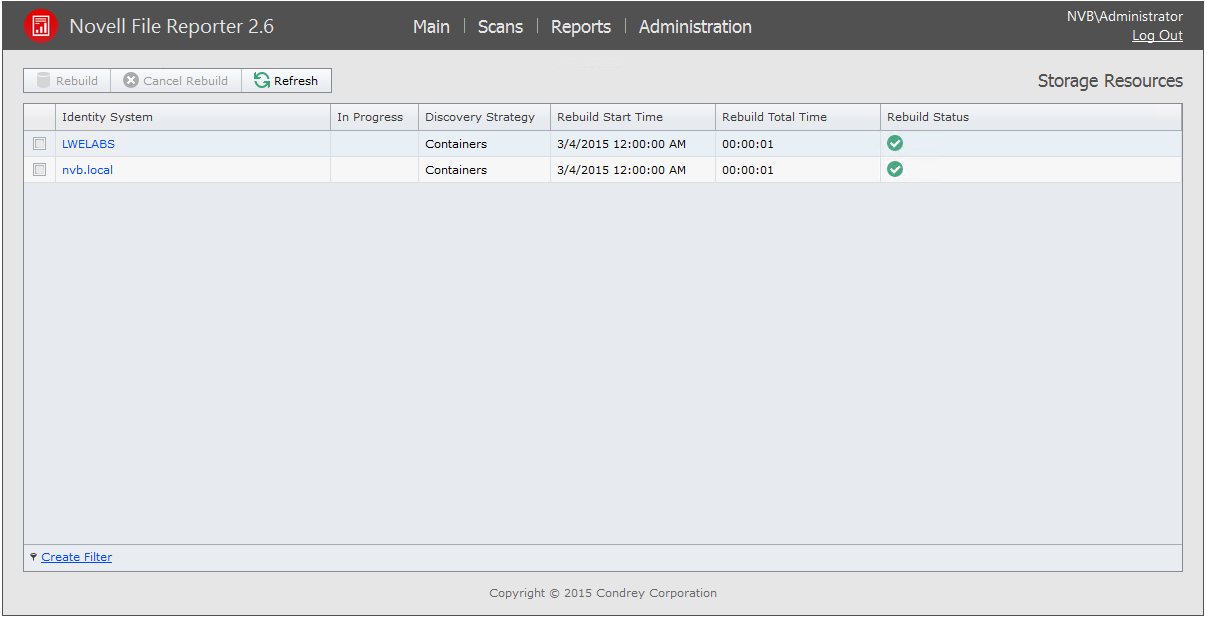The height and width of the screenshot is (618, 1207).
Task: Open the Administration menu
Action: pos(695,27)
